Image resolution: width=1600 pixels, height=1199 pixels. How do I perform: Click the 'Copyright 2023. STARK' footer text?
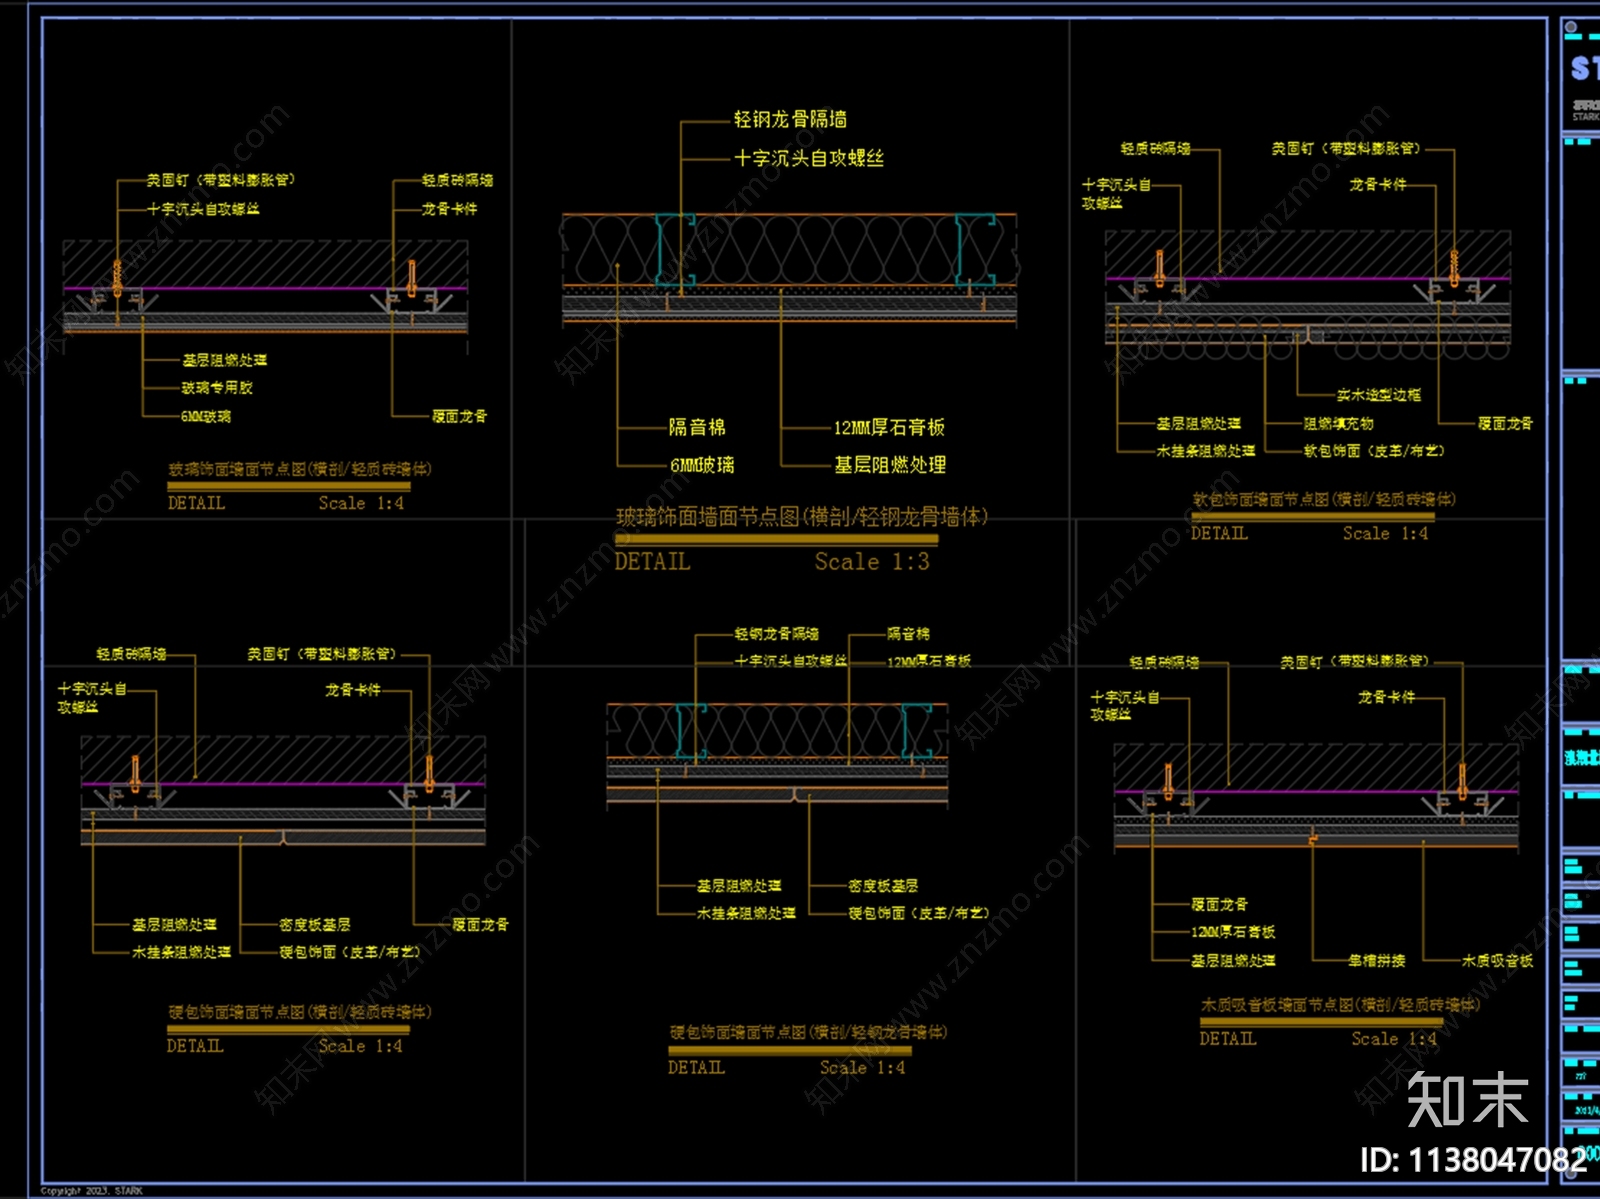92,1191
